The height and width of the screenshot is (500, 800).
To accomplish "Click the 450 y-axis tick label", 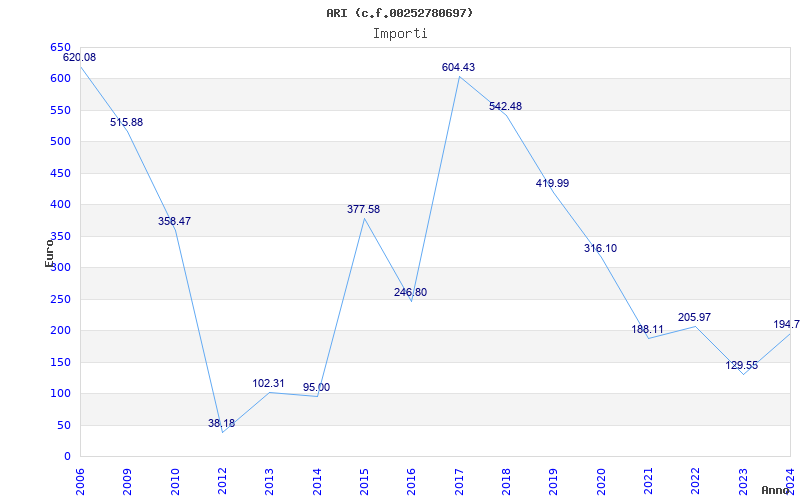I will [x=60, y=173].
